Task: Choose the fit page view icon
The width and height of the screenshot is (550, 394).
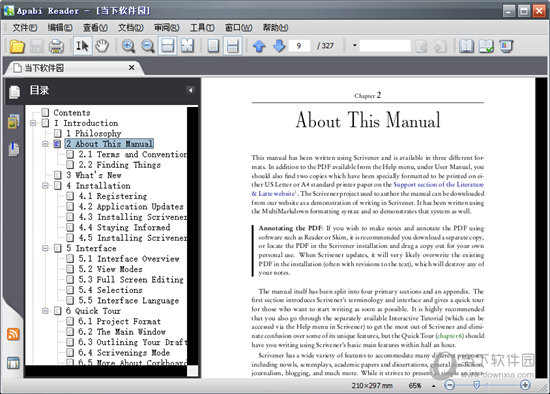Action: 187,46
